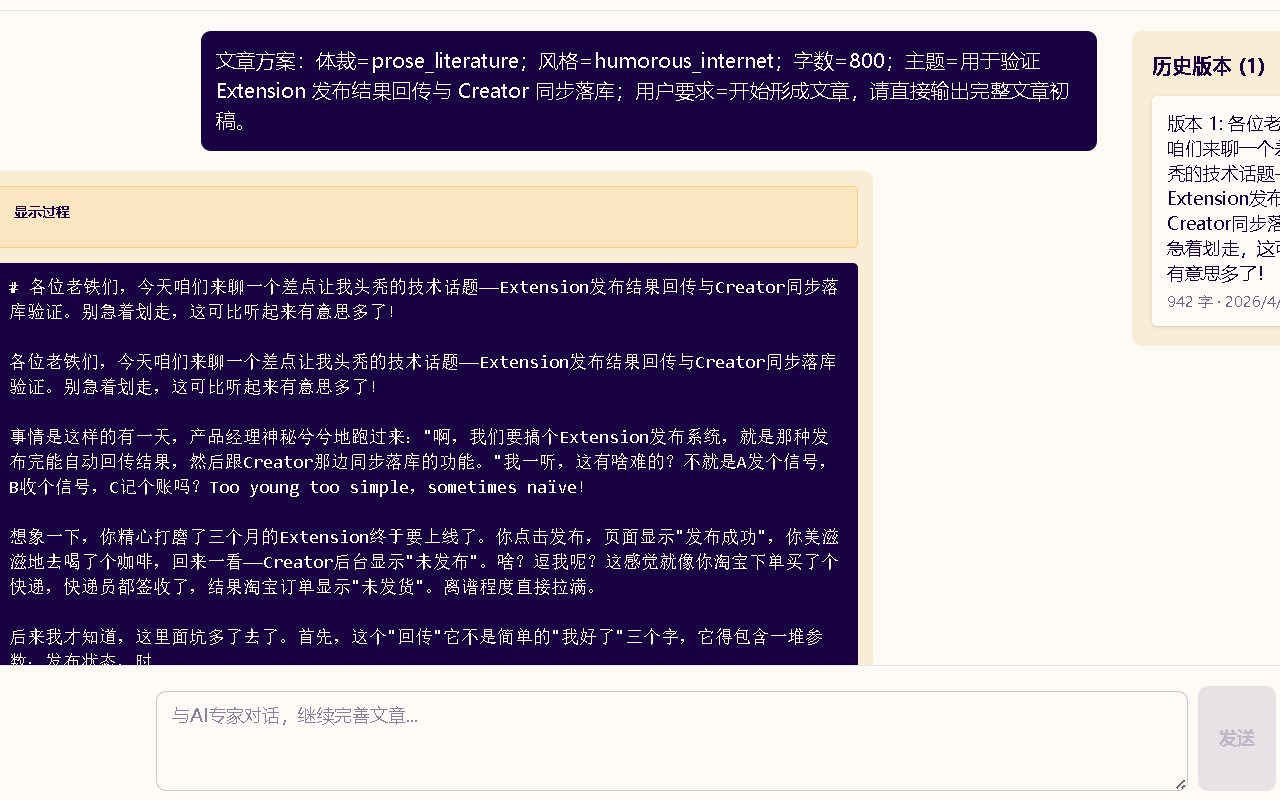
Task: Click the 发送 button
Action: (1237, 738)
